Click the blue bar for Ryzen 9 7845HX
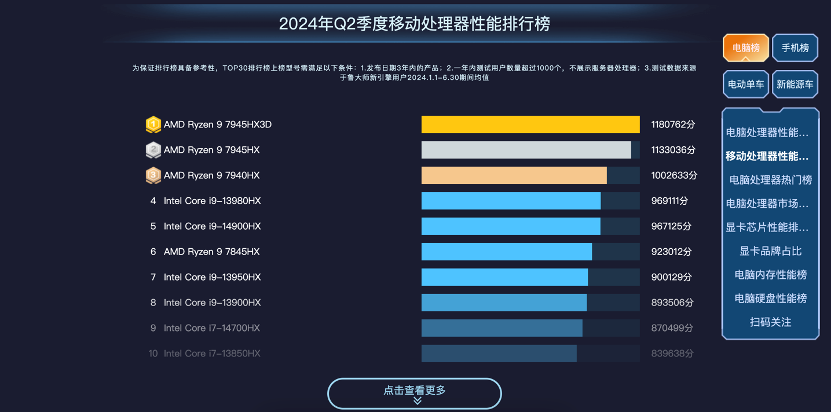The width and height of the screenshot is (832, 412). click(x=507, y=252)
